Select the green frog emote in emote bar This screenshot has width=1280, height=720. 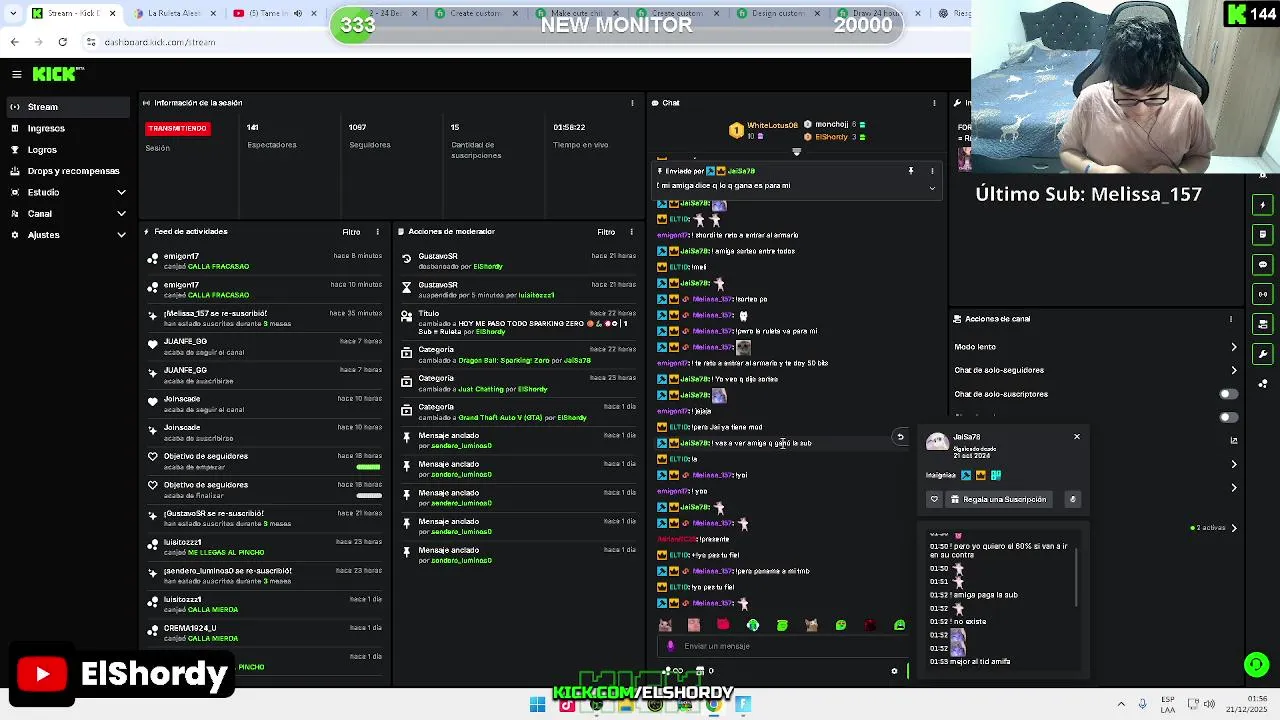pyautogui.click(x=782, y=625)
